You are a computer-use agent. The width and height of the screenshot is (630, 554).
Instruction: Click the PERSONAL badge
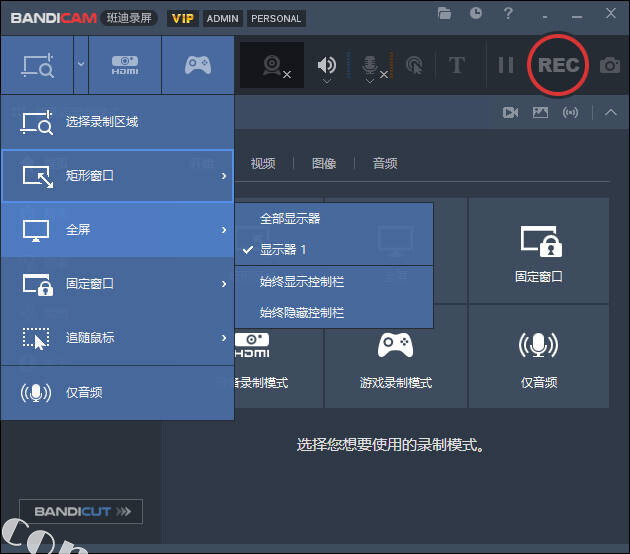click(276, 18)
